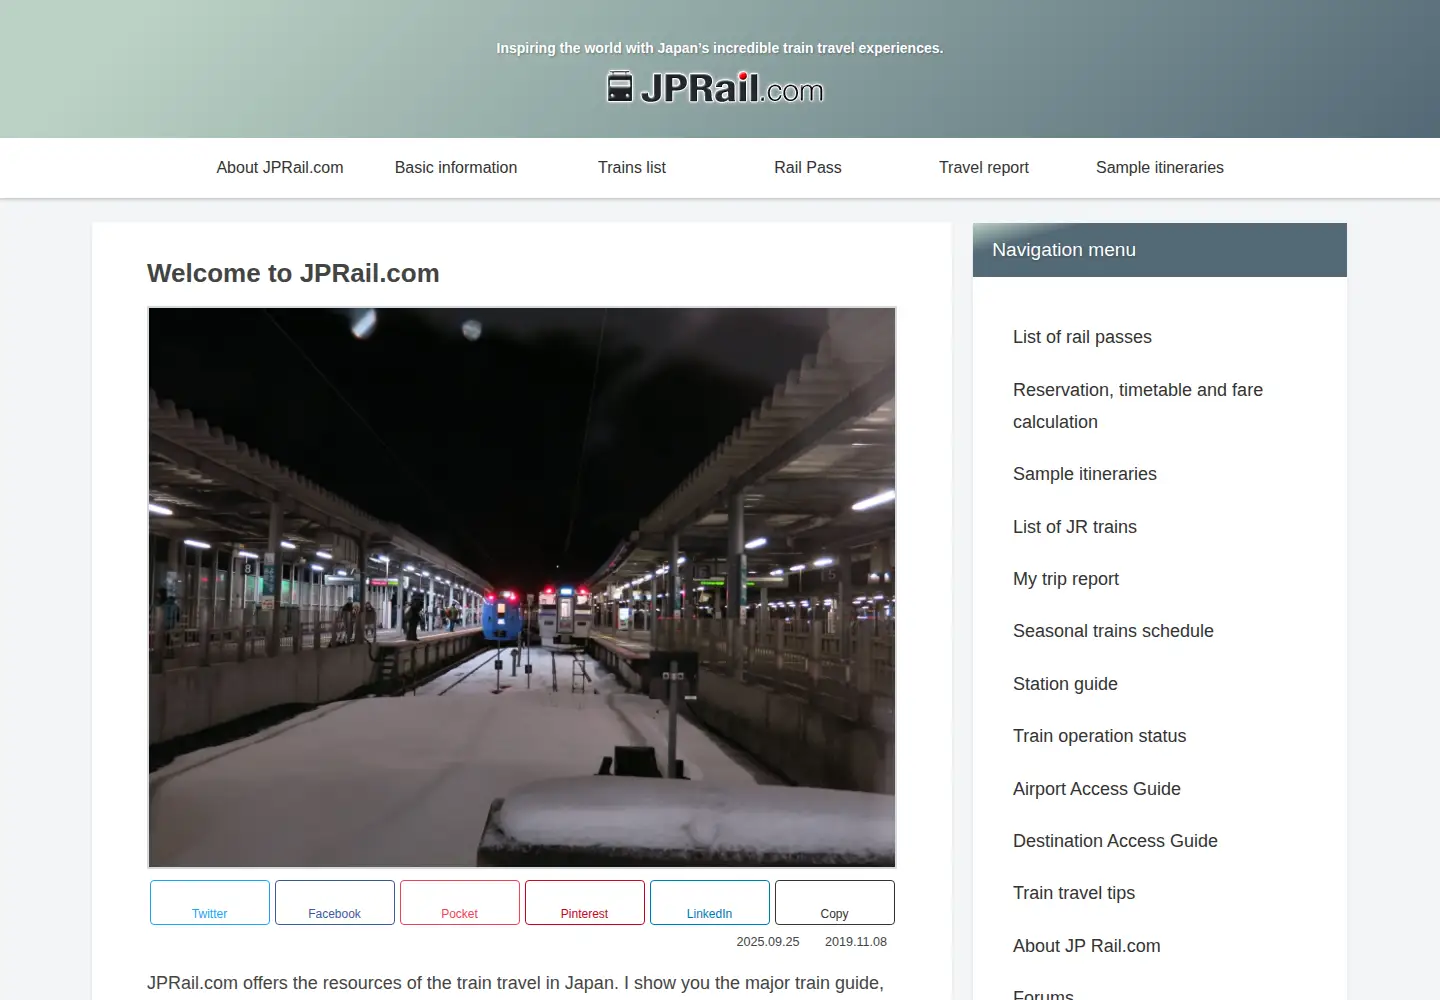Image resolution: width=1440 pixels, height=1000 pixels.
Task: Open List of JR trains
Action: coord(1075,527)
